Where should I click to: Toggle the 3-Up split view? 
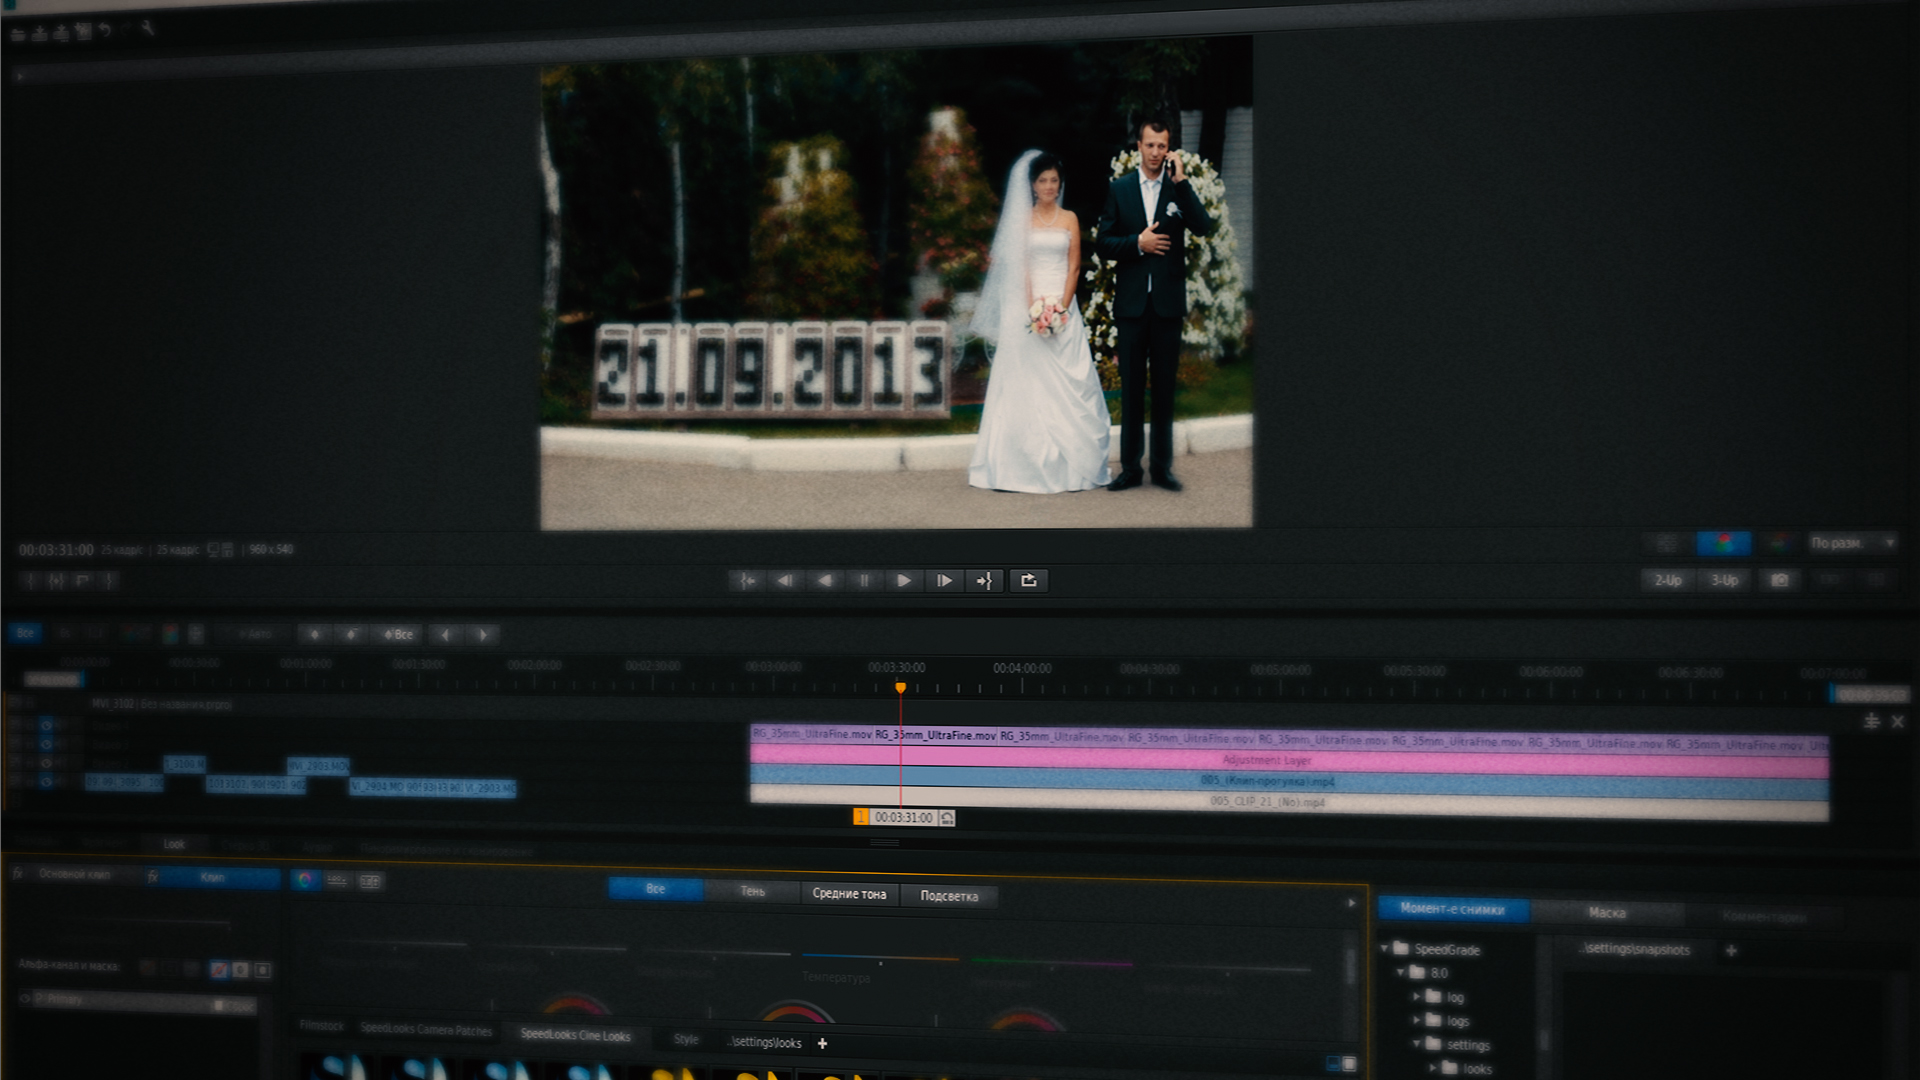(x=1724, y=580)
